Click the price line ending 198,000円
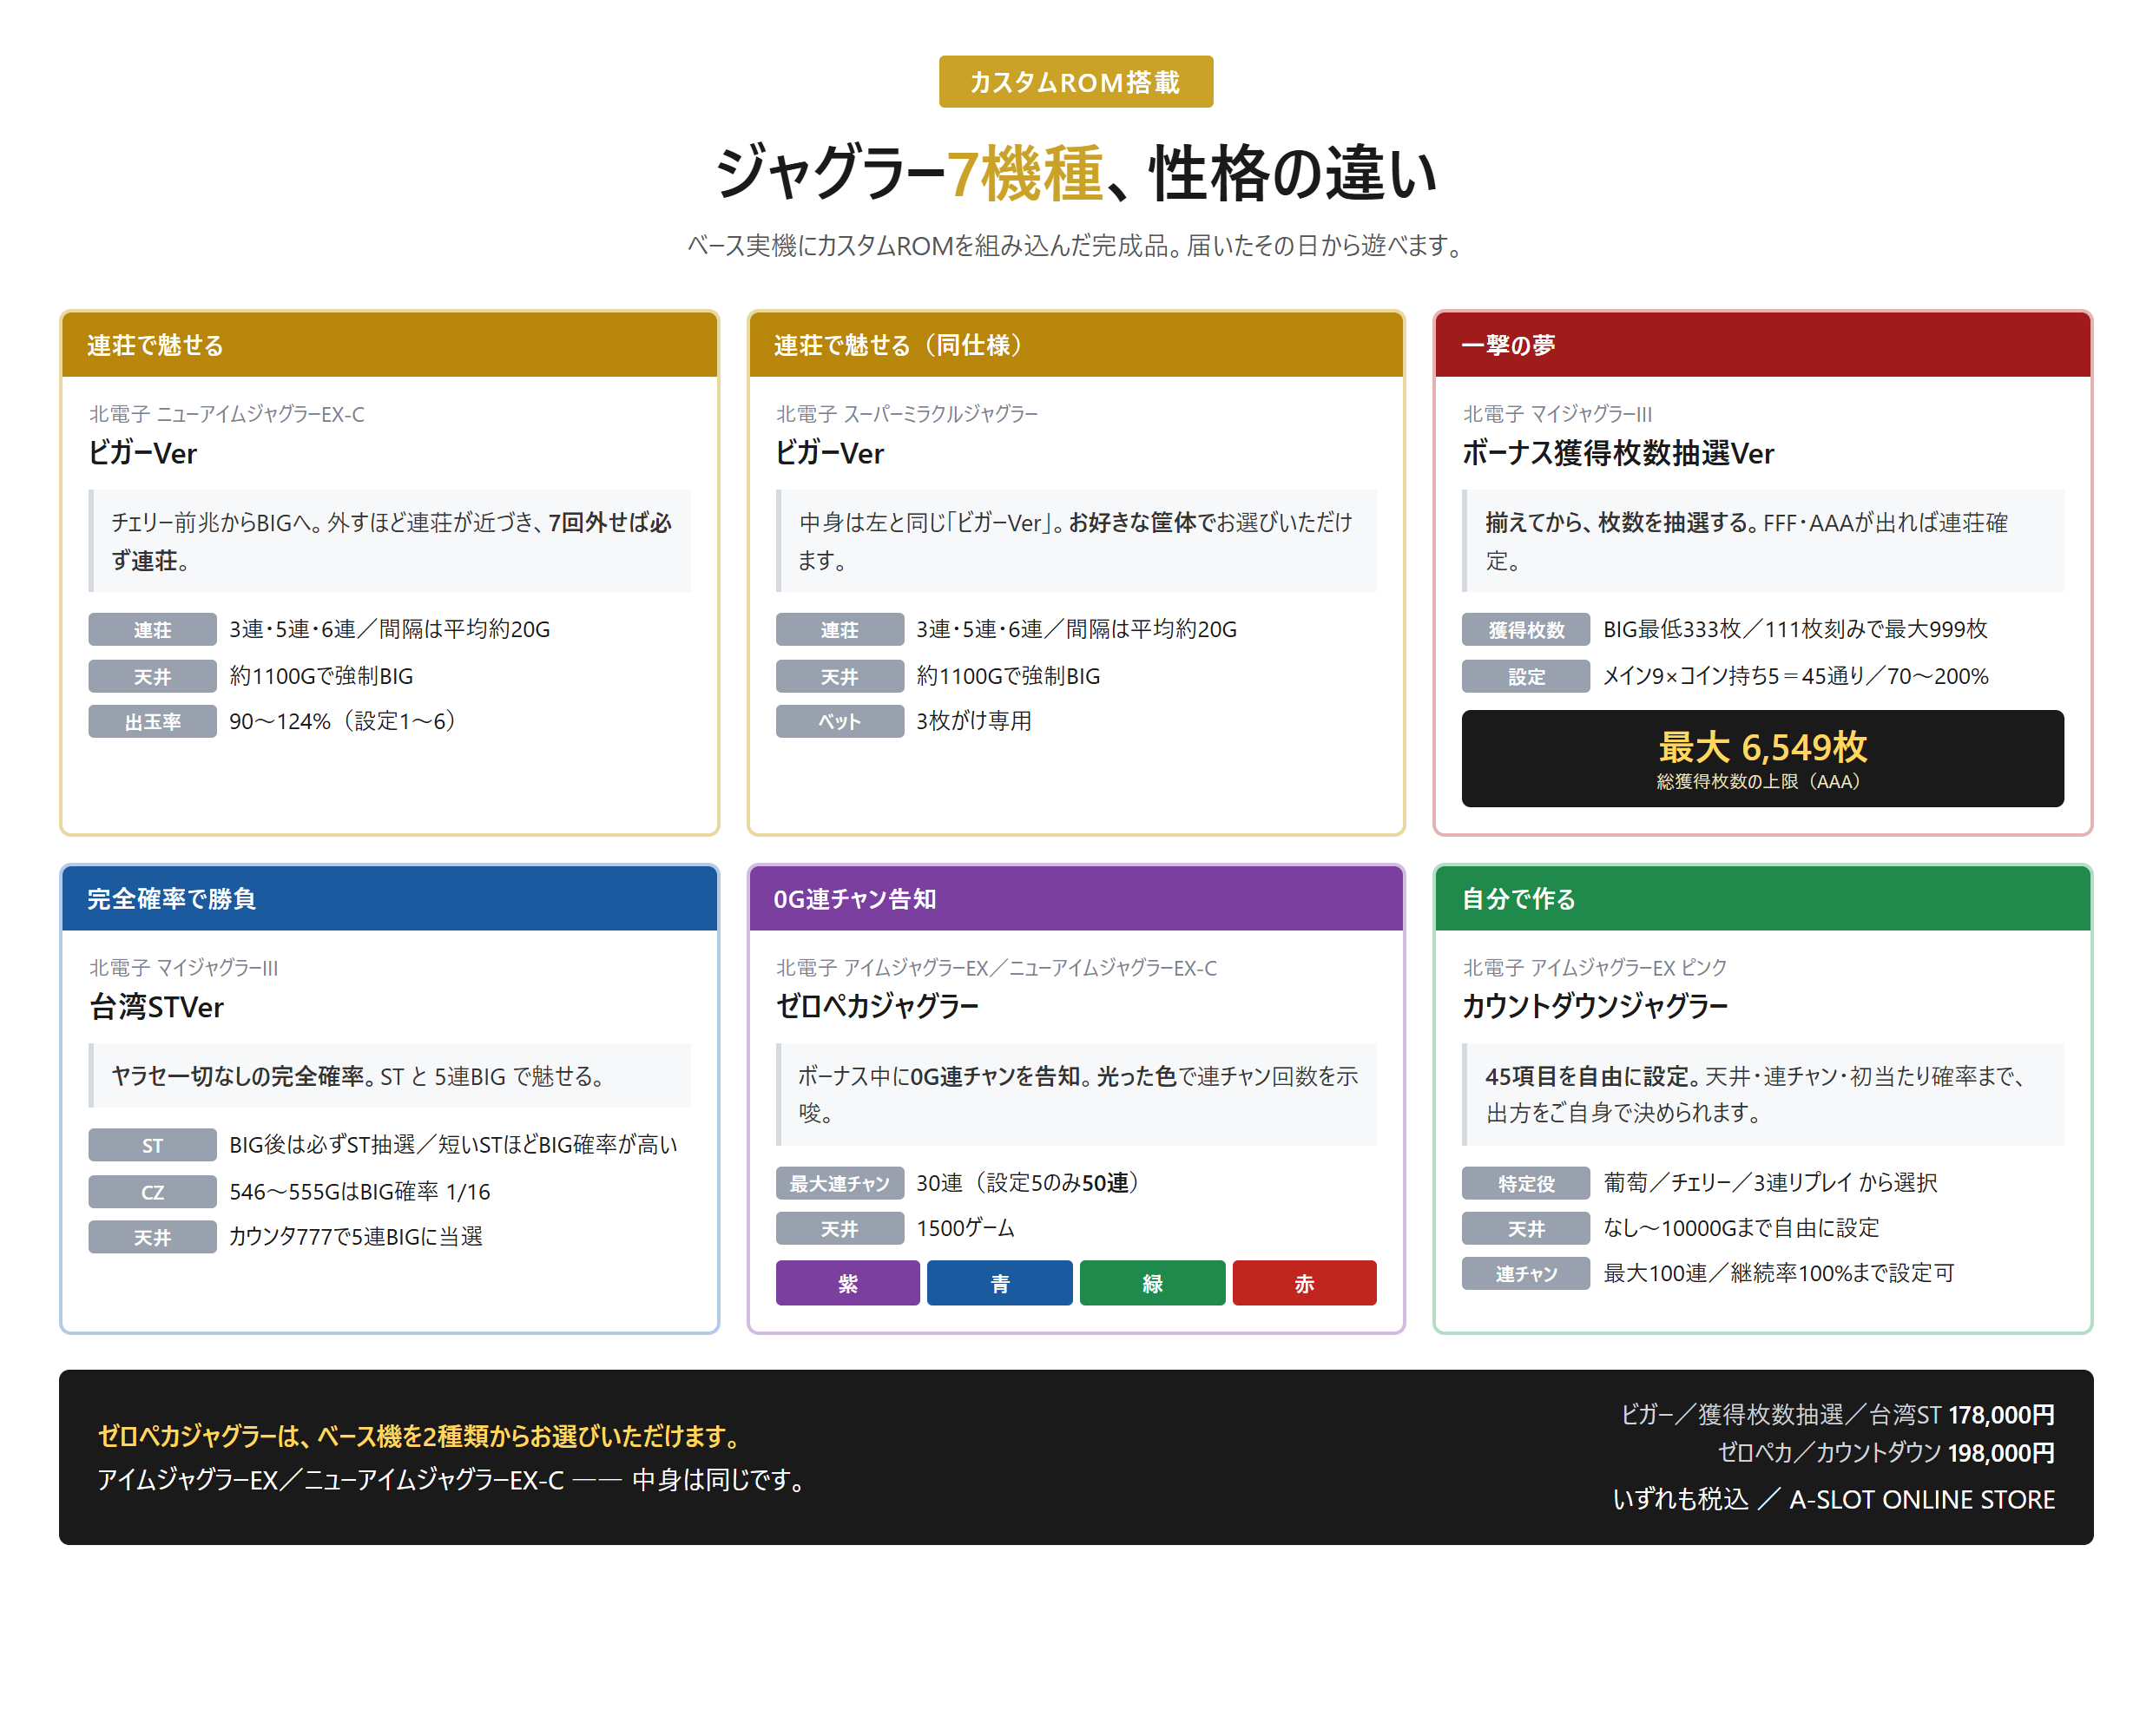This screenshot has width=2153, height=1736. click(1885, 1453)
